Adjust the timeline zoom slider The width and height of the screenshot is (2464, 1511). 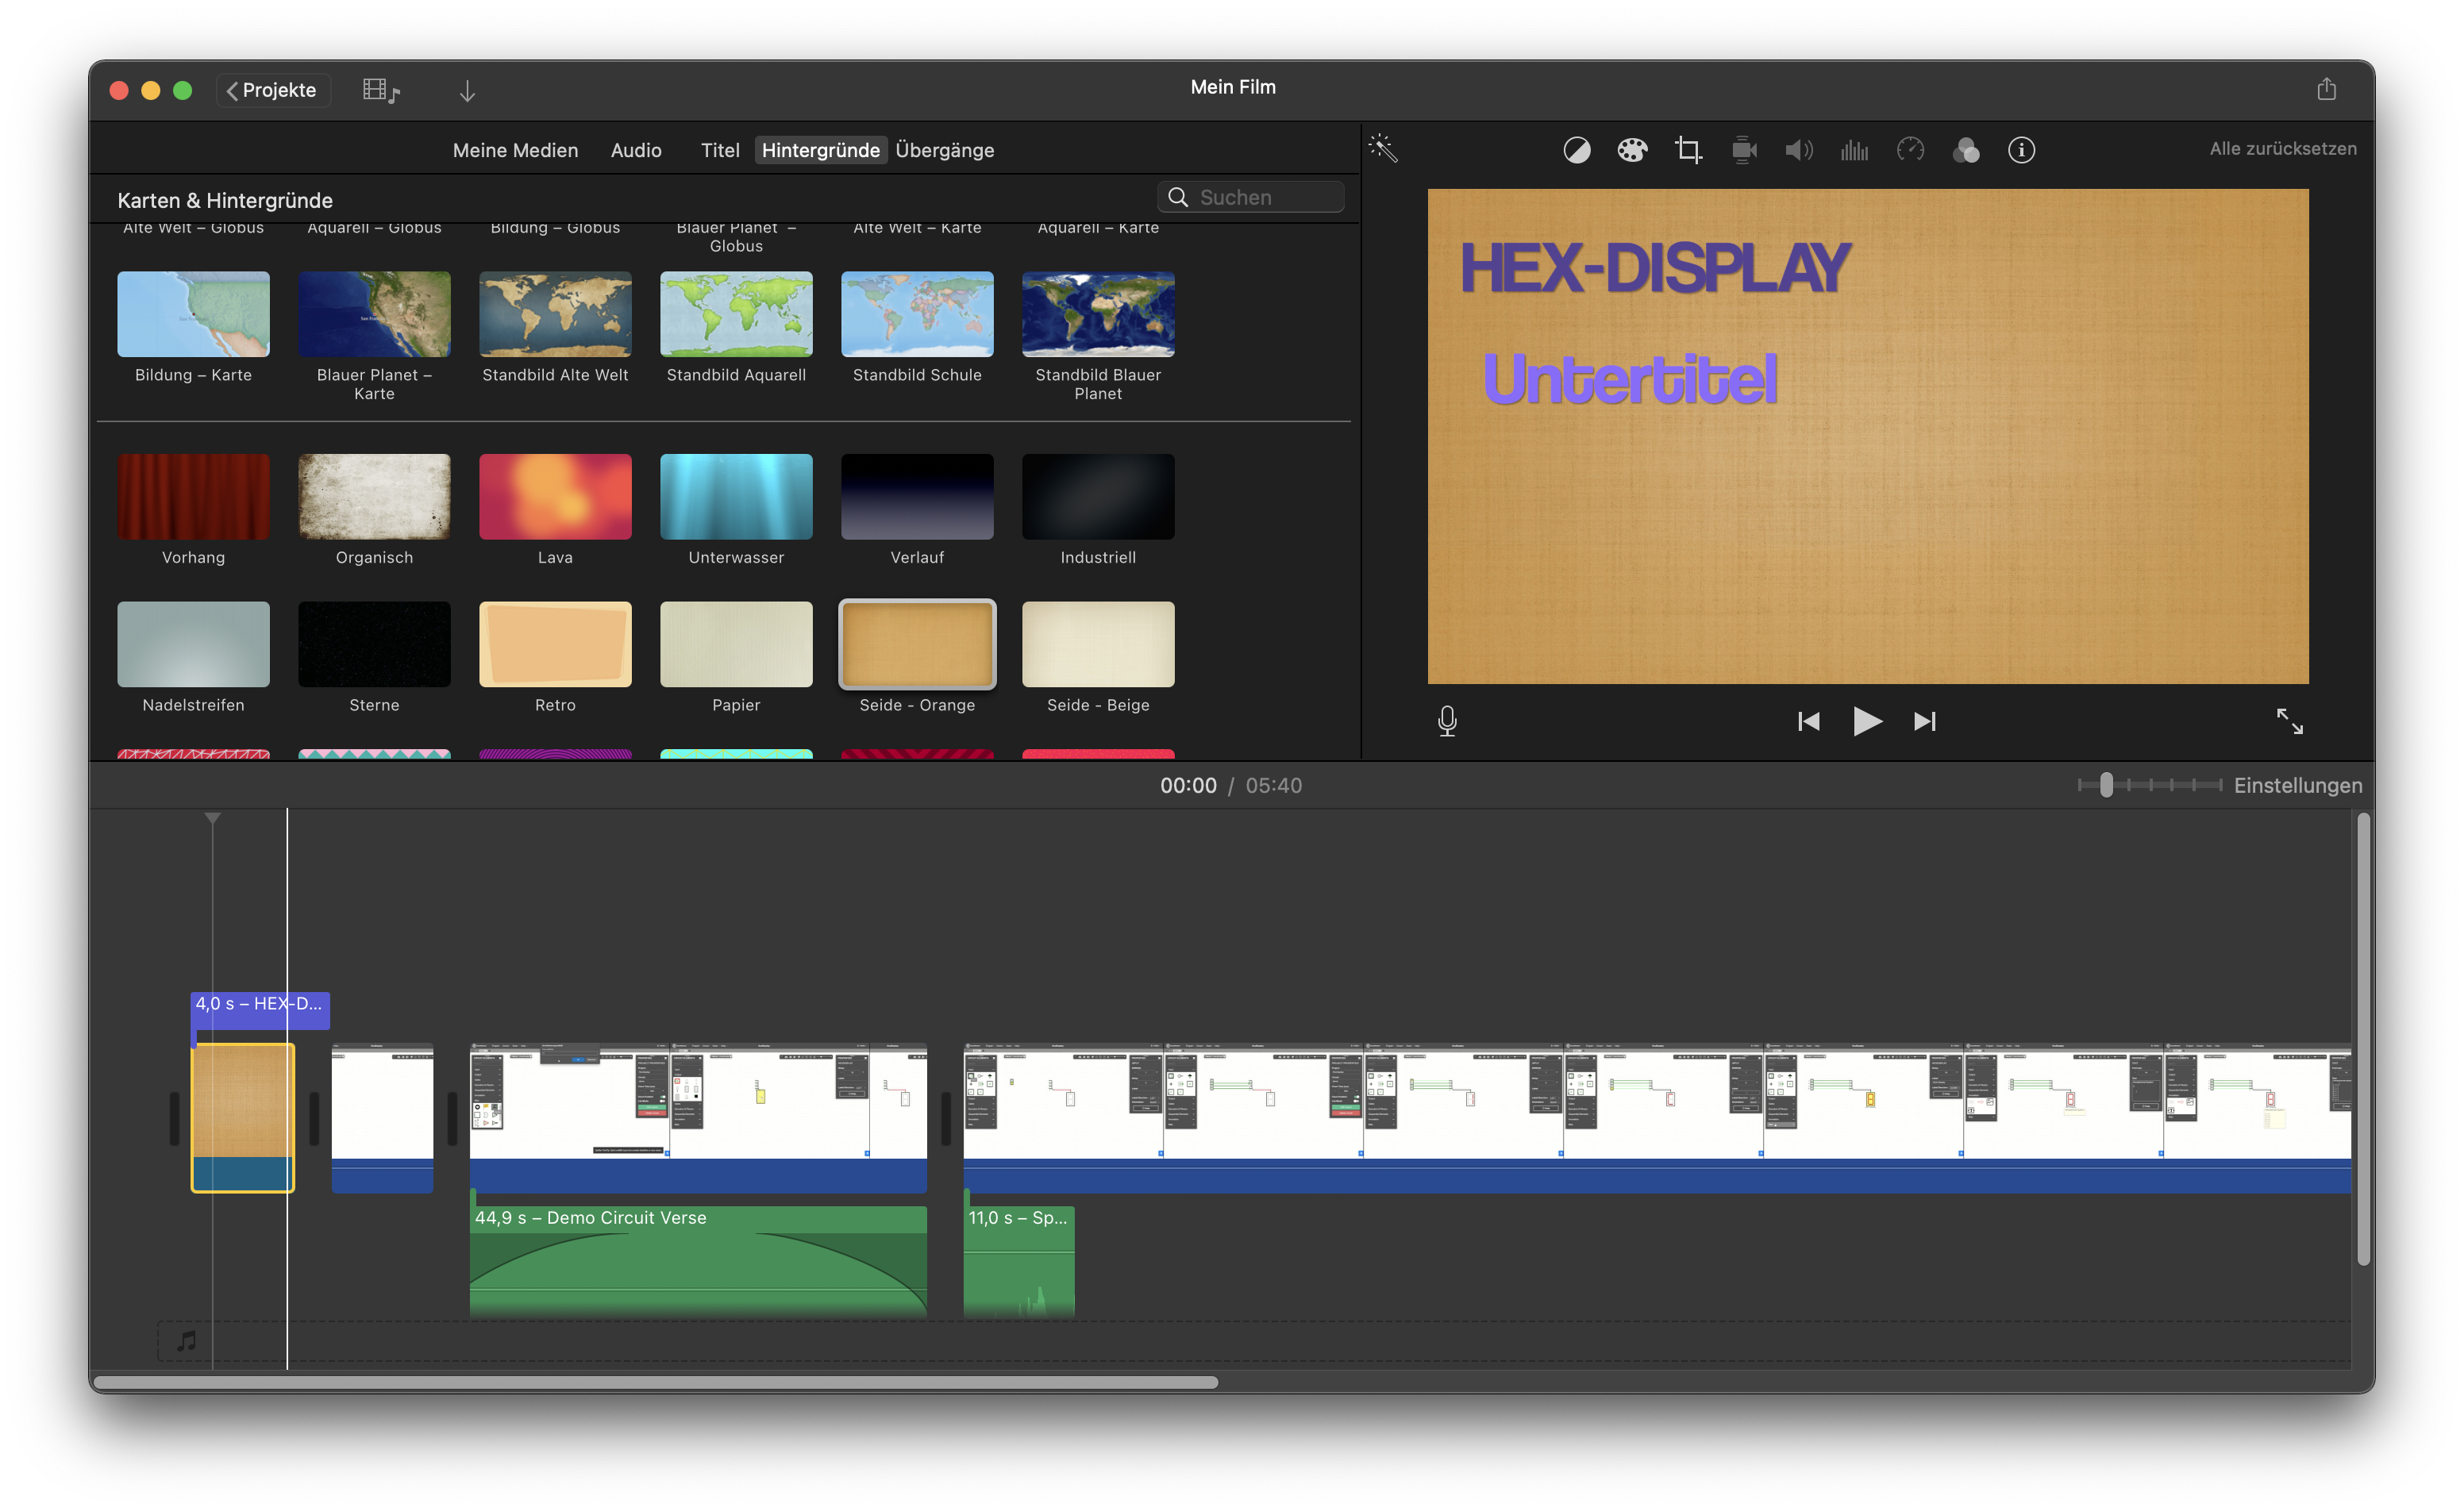[2106, 785]
